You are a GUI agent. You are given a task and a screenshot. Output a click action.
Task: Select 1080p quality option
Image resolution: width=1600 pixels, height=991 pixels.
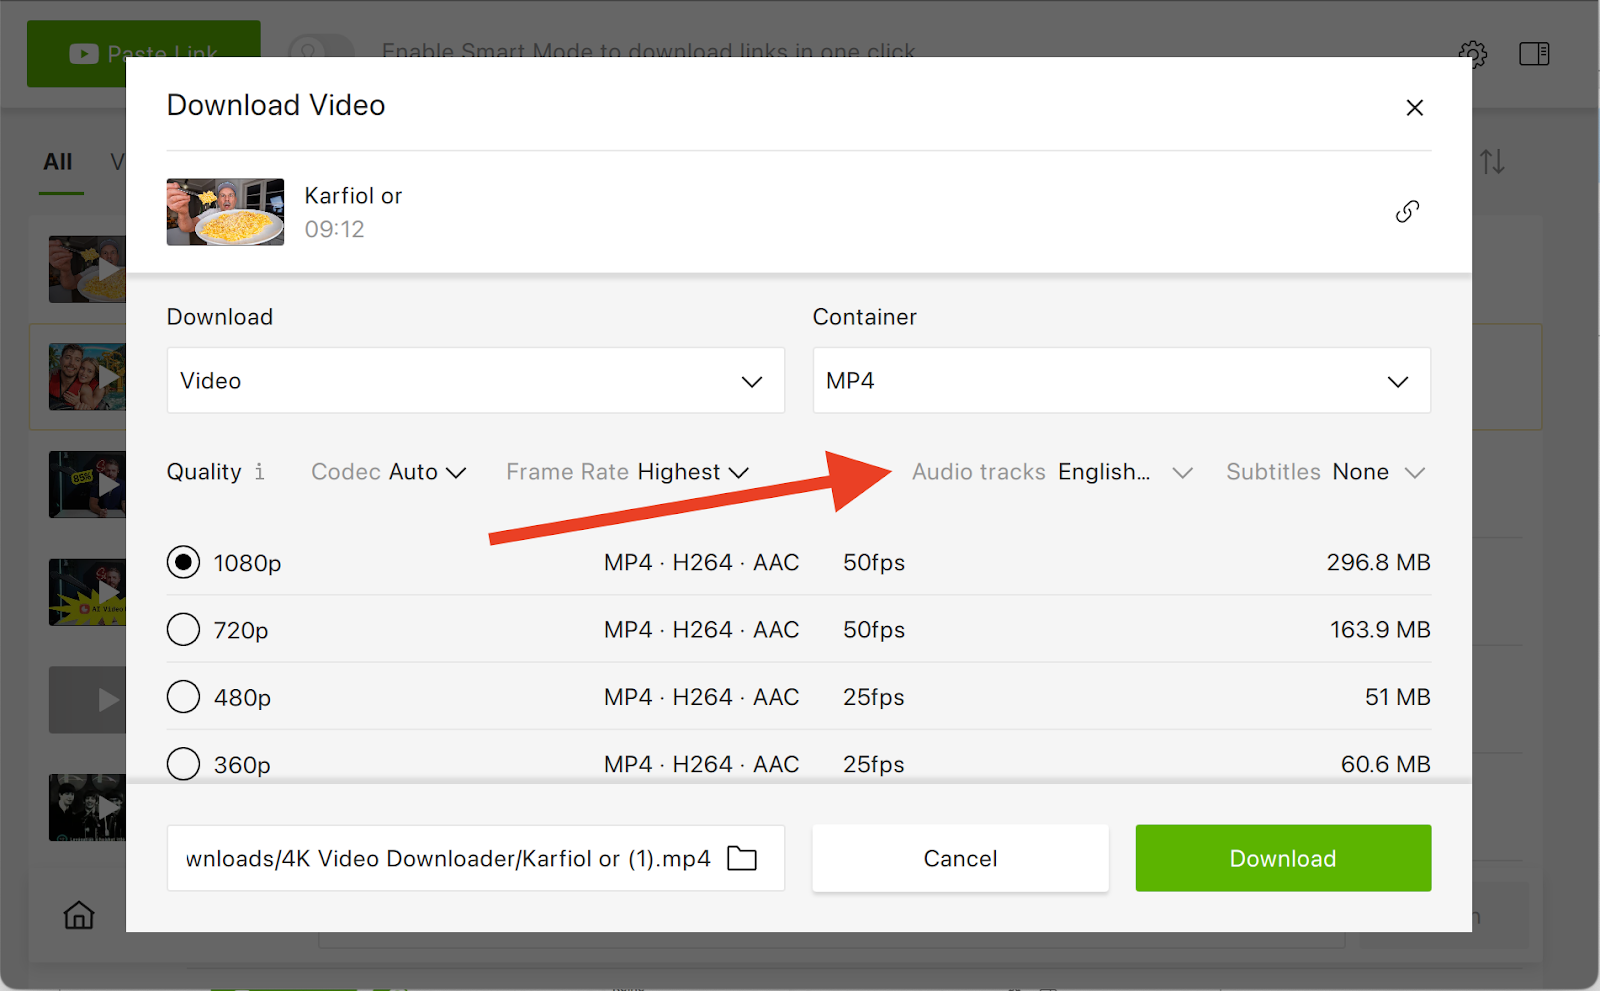click(183, 562)
